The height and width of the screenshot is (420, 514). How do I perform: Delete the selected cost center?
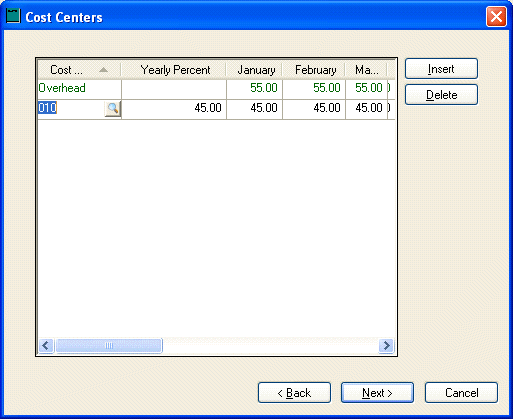tap(441, 95)
